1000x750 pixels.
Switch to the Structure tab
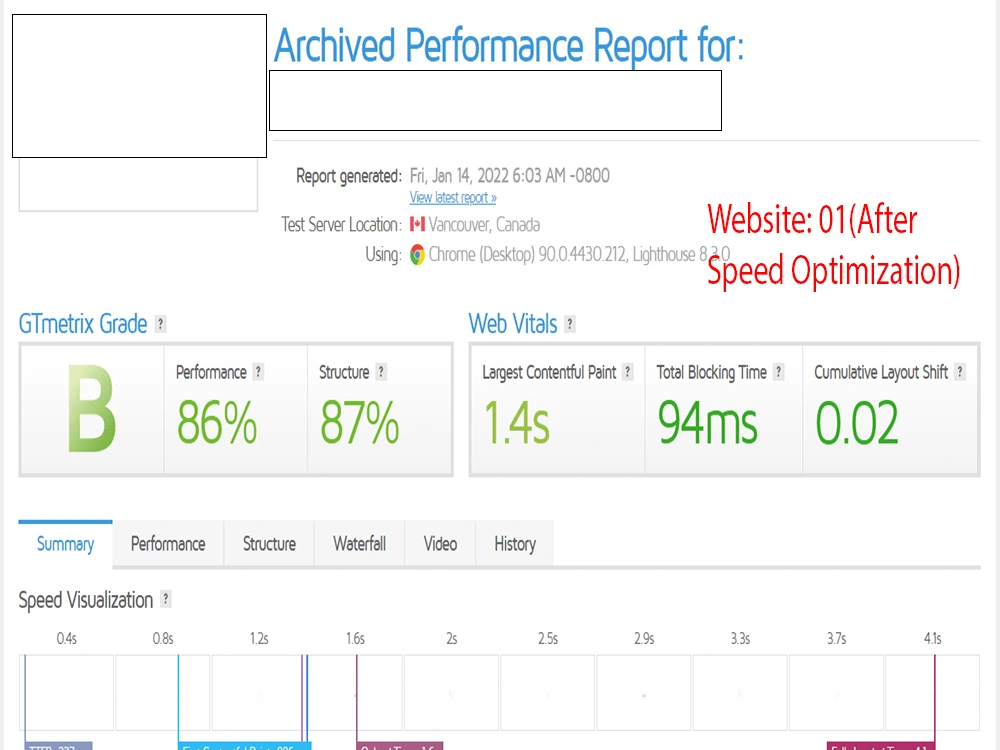[x=269, y=544]
